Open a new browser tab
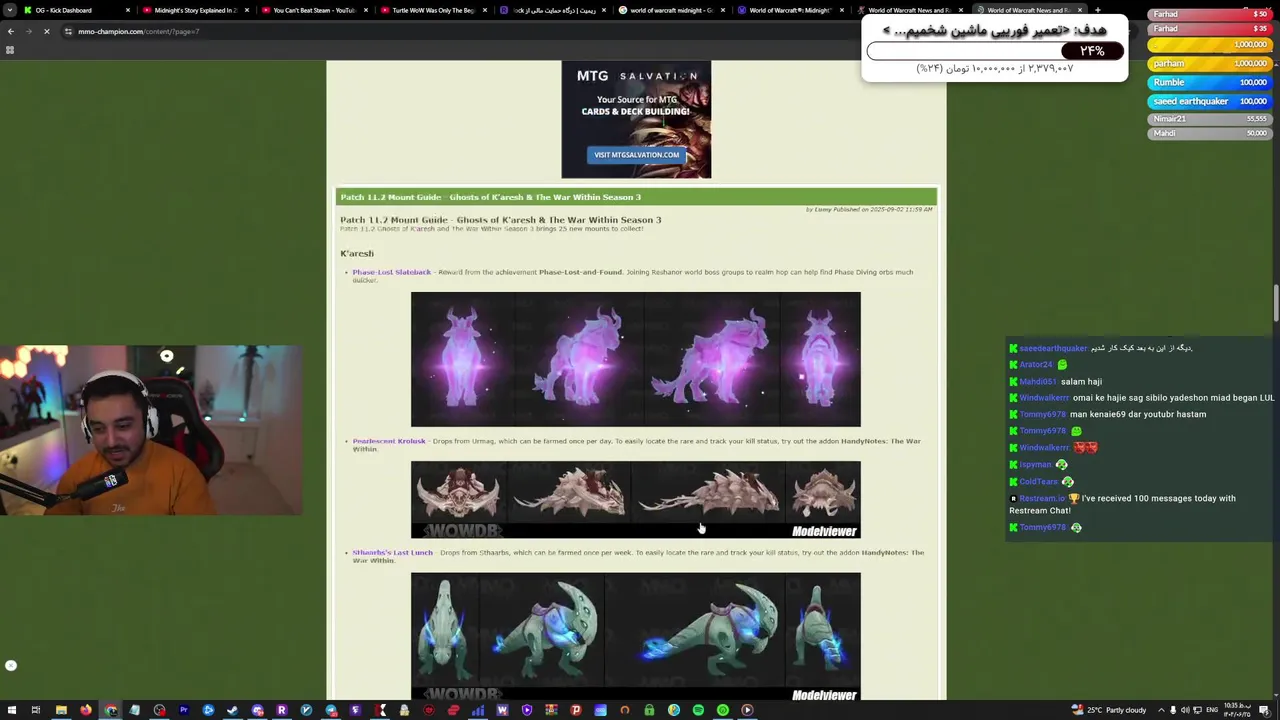 tap(1098, 10)
